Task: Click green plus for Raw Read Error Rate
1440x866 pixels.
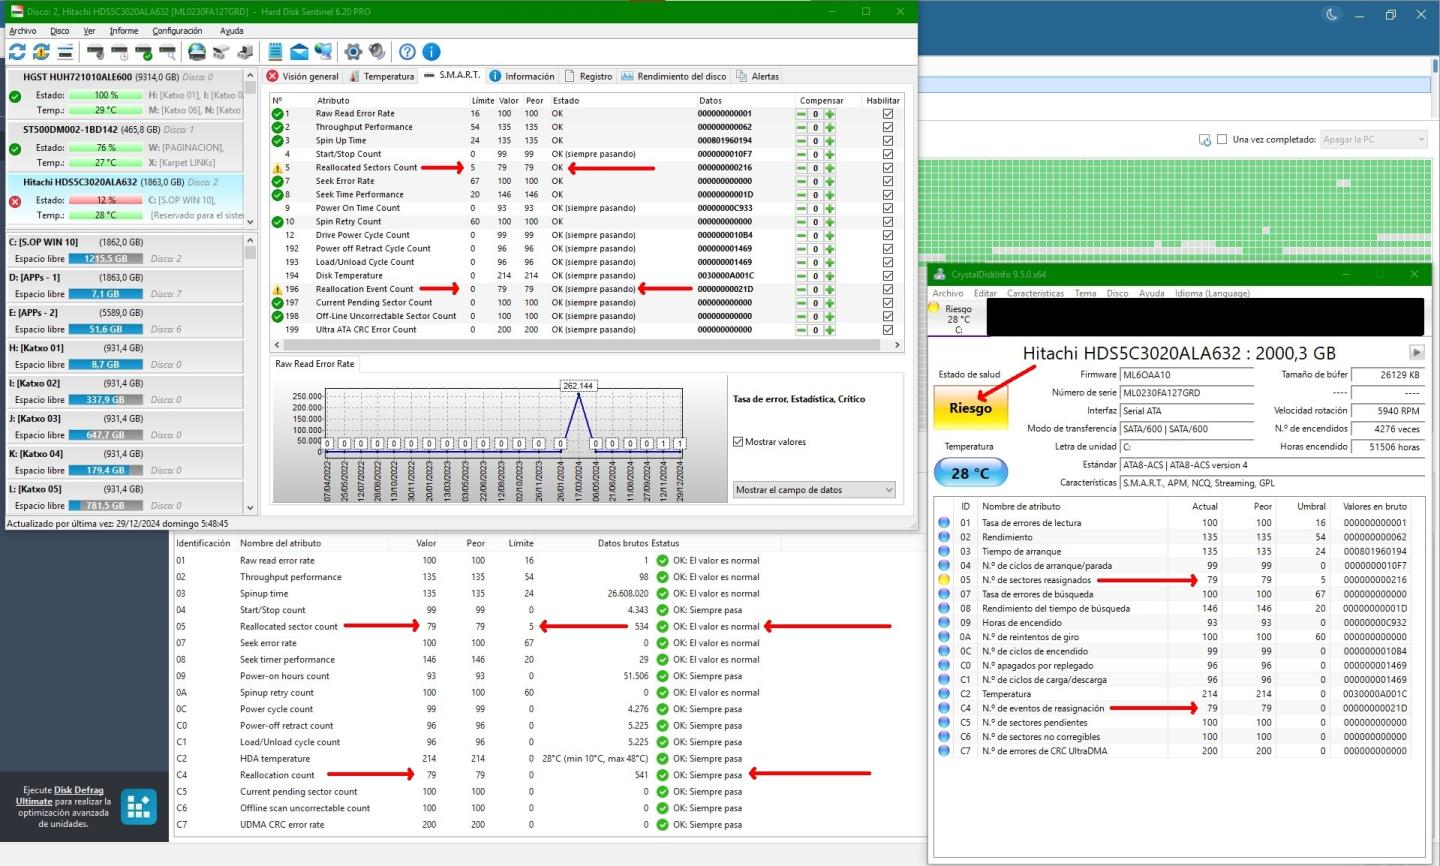Action: (x=830, y=114)
